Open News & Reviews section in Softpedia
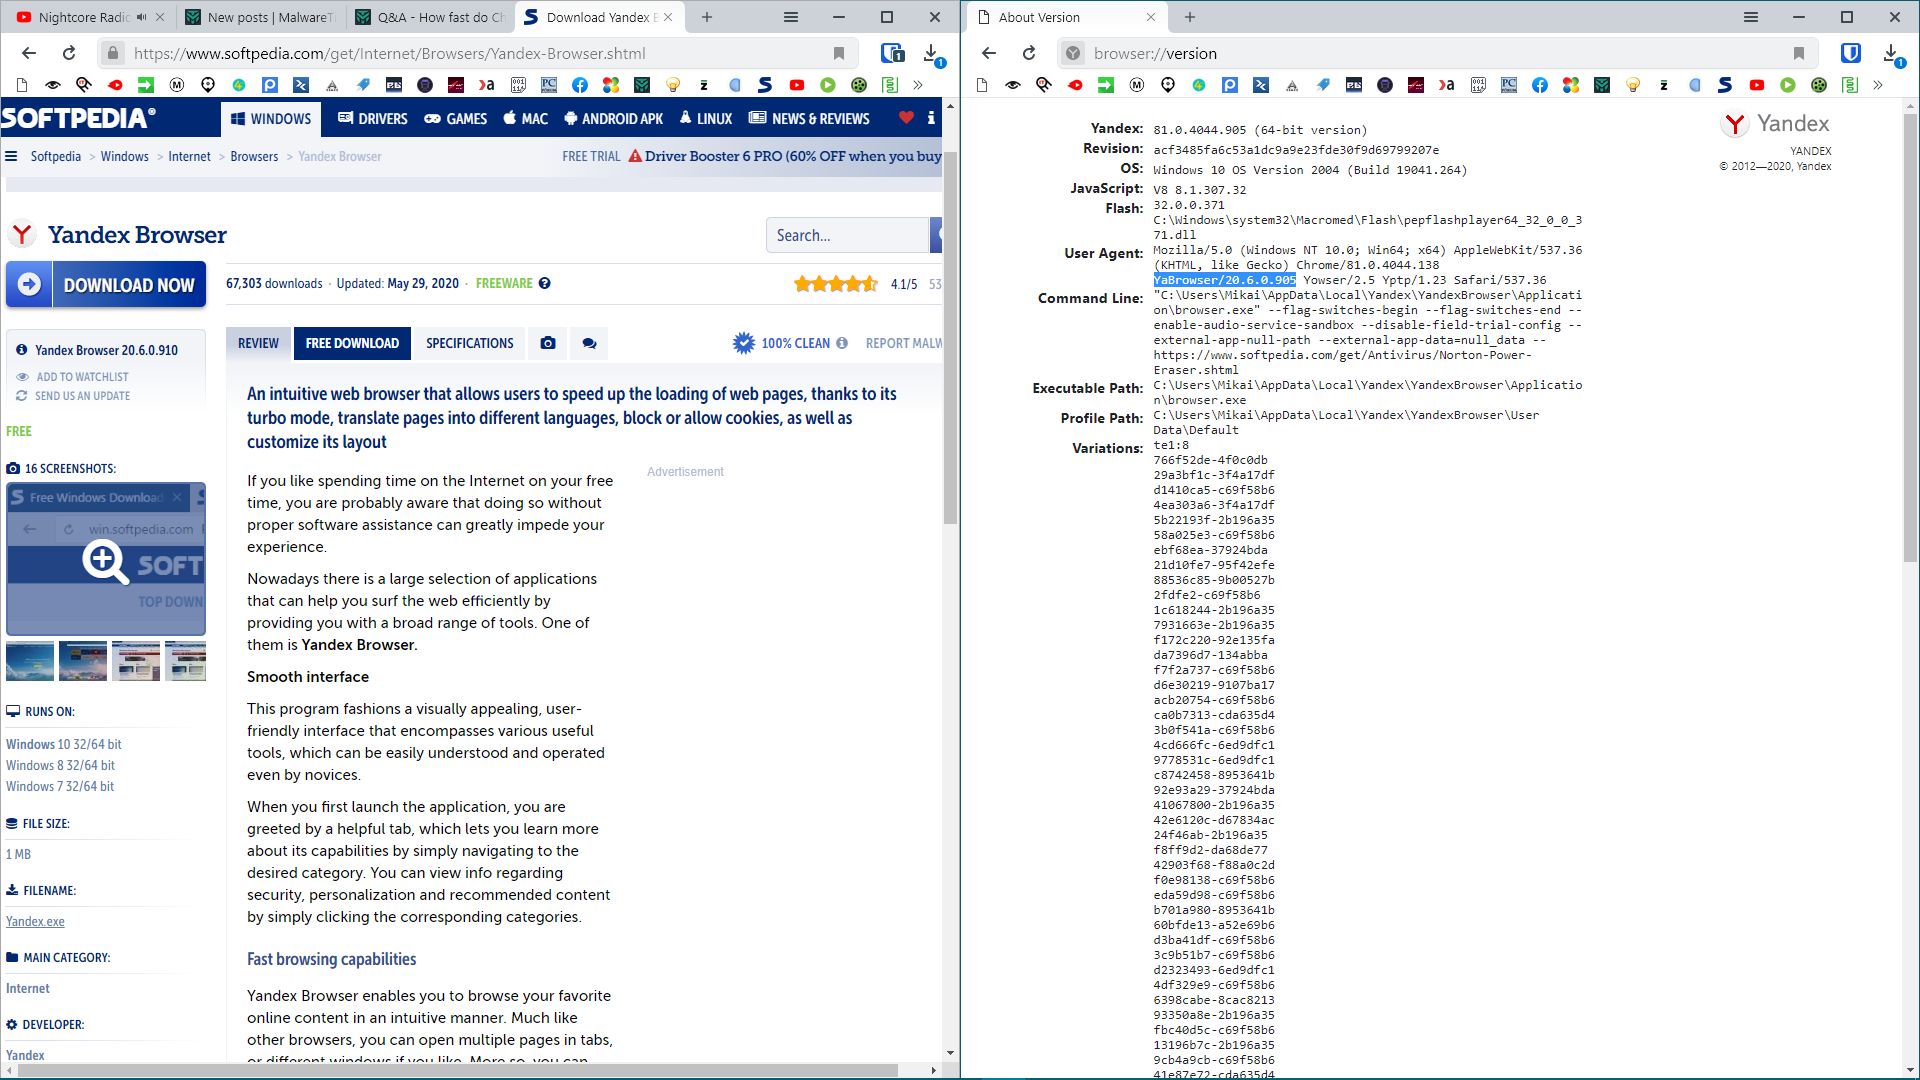The width and height of the screenshot is (1920, 1080). pyautogui.click(x=809, y=118)
